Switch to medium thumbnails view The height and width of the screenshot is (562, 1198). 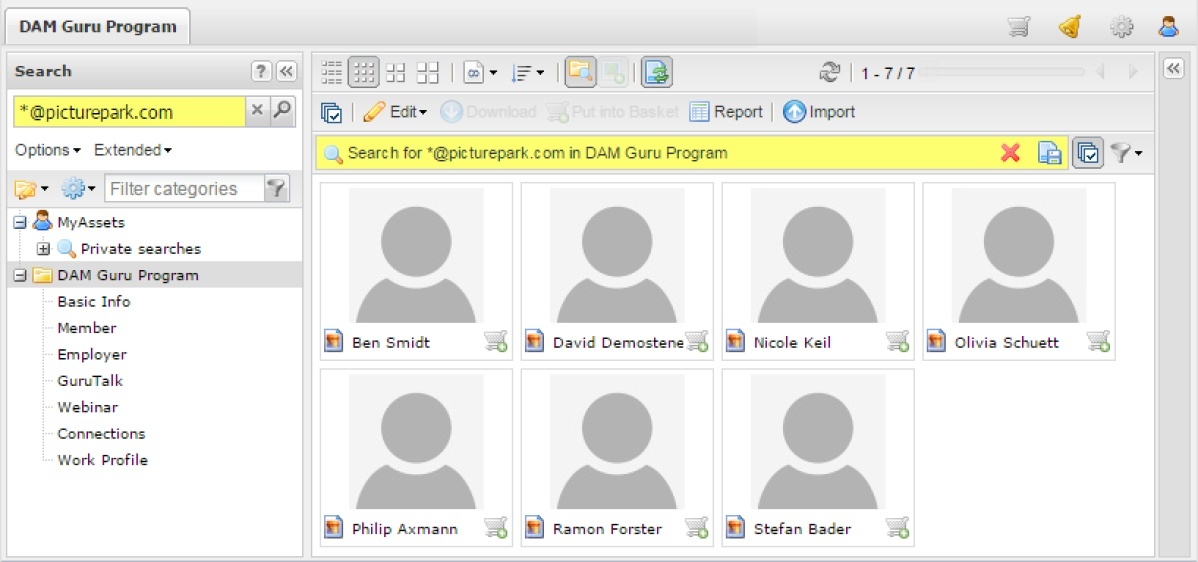pos(395,73)
